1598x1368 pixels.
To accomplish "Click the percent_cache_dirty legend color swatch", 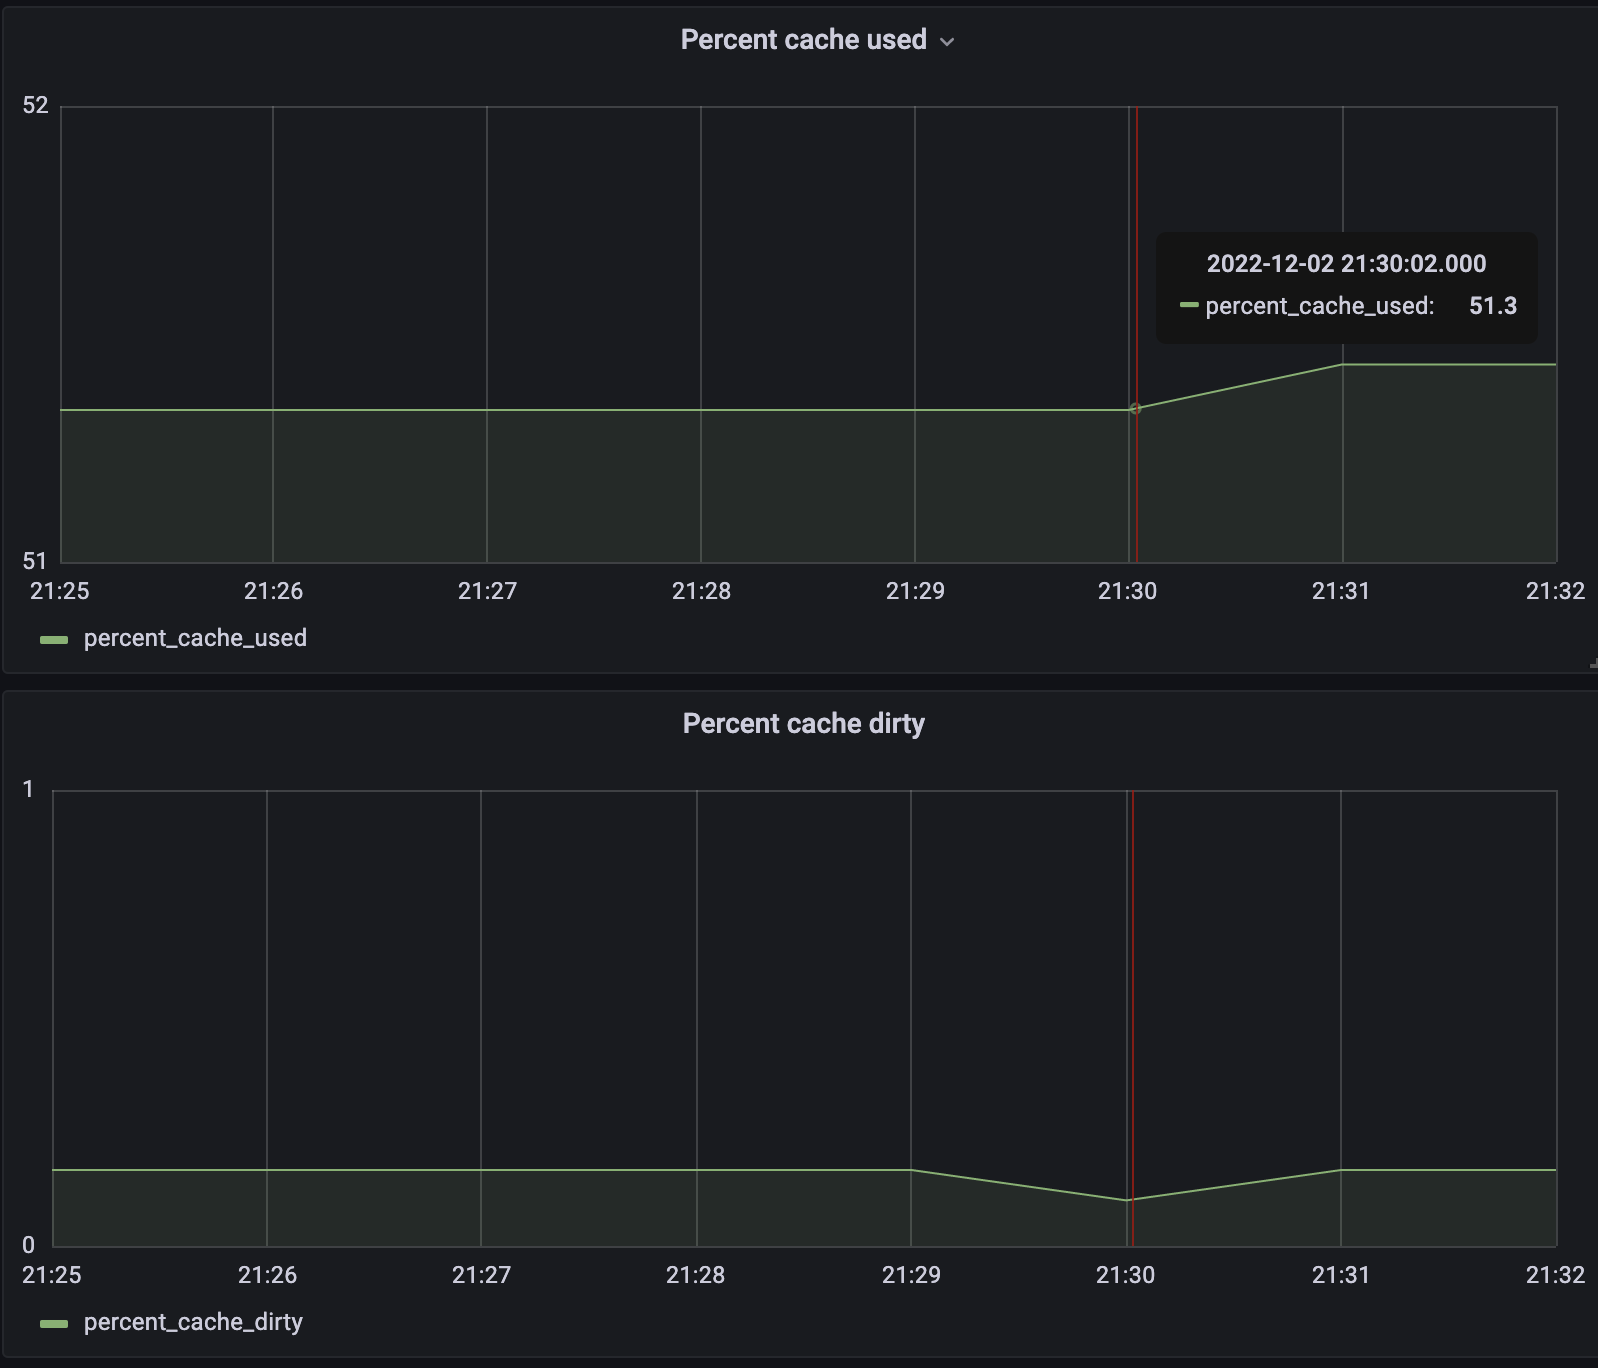I will 54,1324.
